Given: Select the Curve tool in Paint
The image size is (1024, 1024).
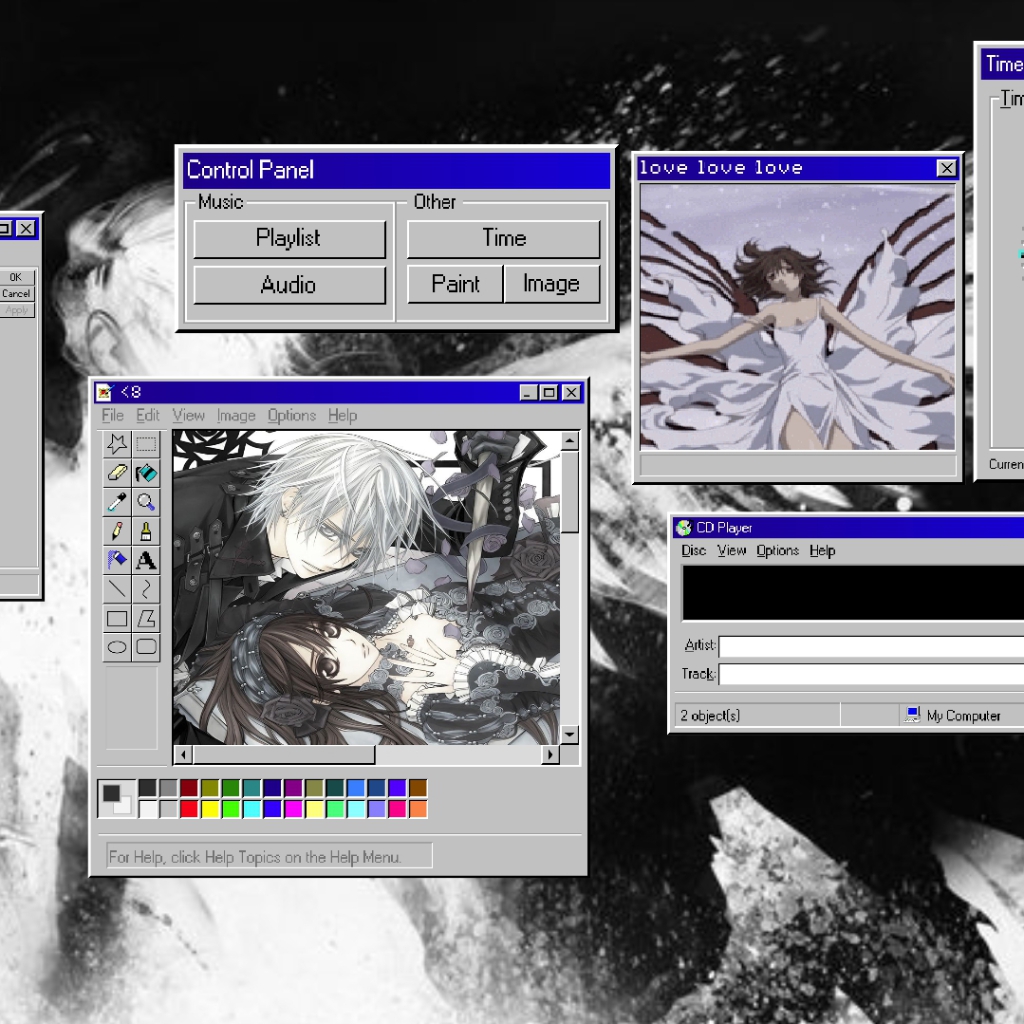Looking at the screenshot, I should click(146, 589).
